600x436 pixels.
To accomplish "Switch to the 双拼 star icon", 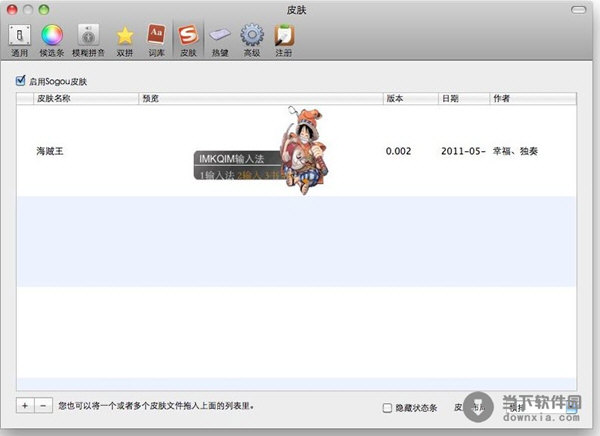I will (x=125, y=39).
